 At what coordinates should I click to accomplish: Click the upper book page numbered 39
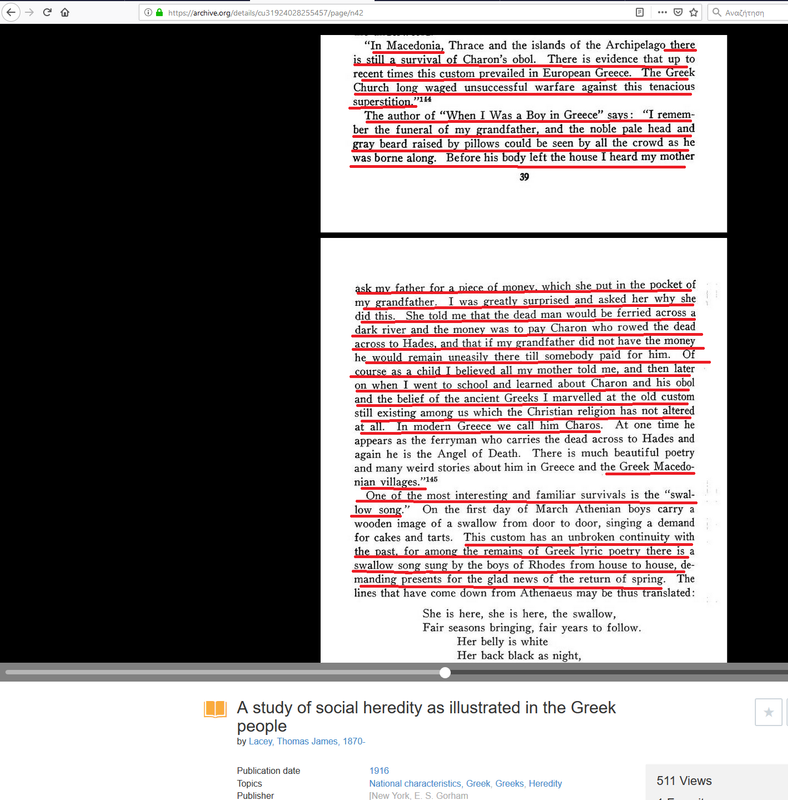point(524,133)
